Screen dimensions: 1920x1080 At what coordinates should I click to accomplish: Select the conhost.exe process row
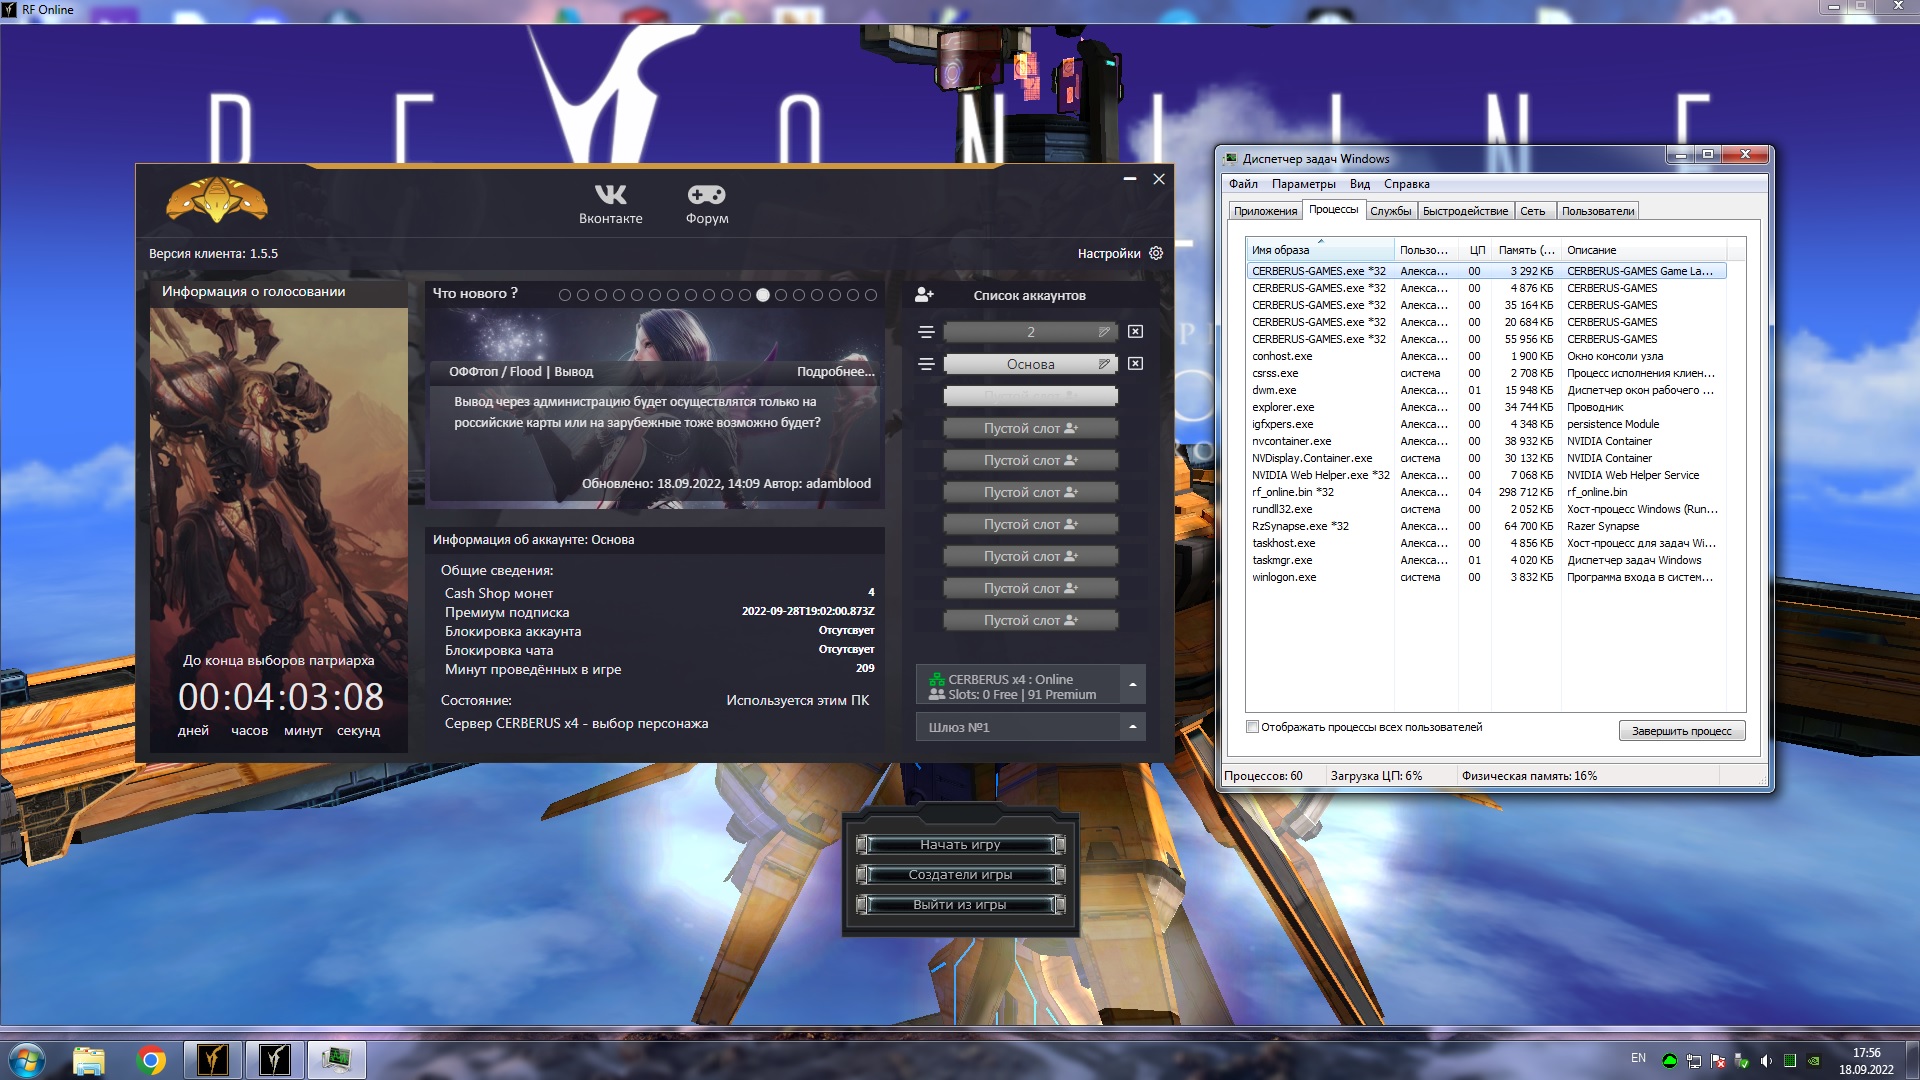1486,356
